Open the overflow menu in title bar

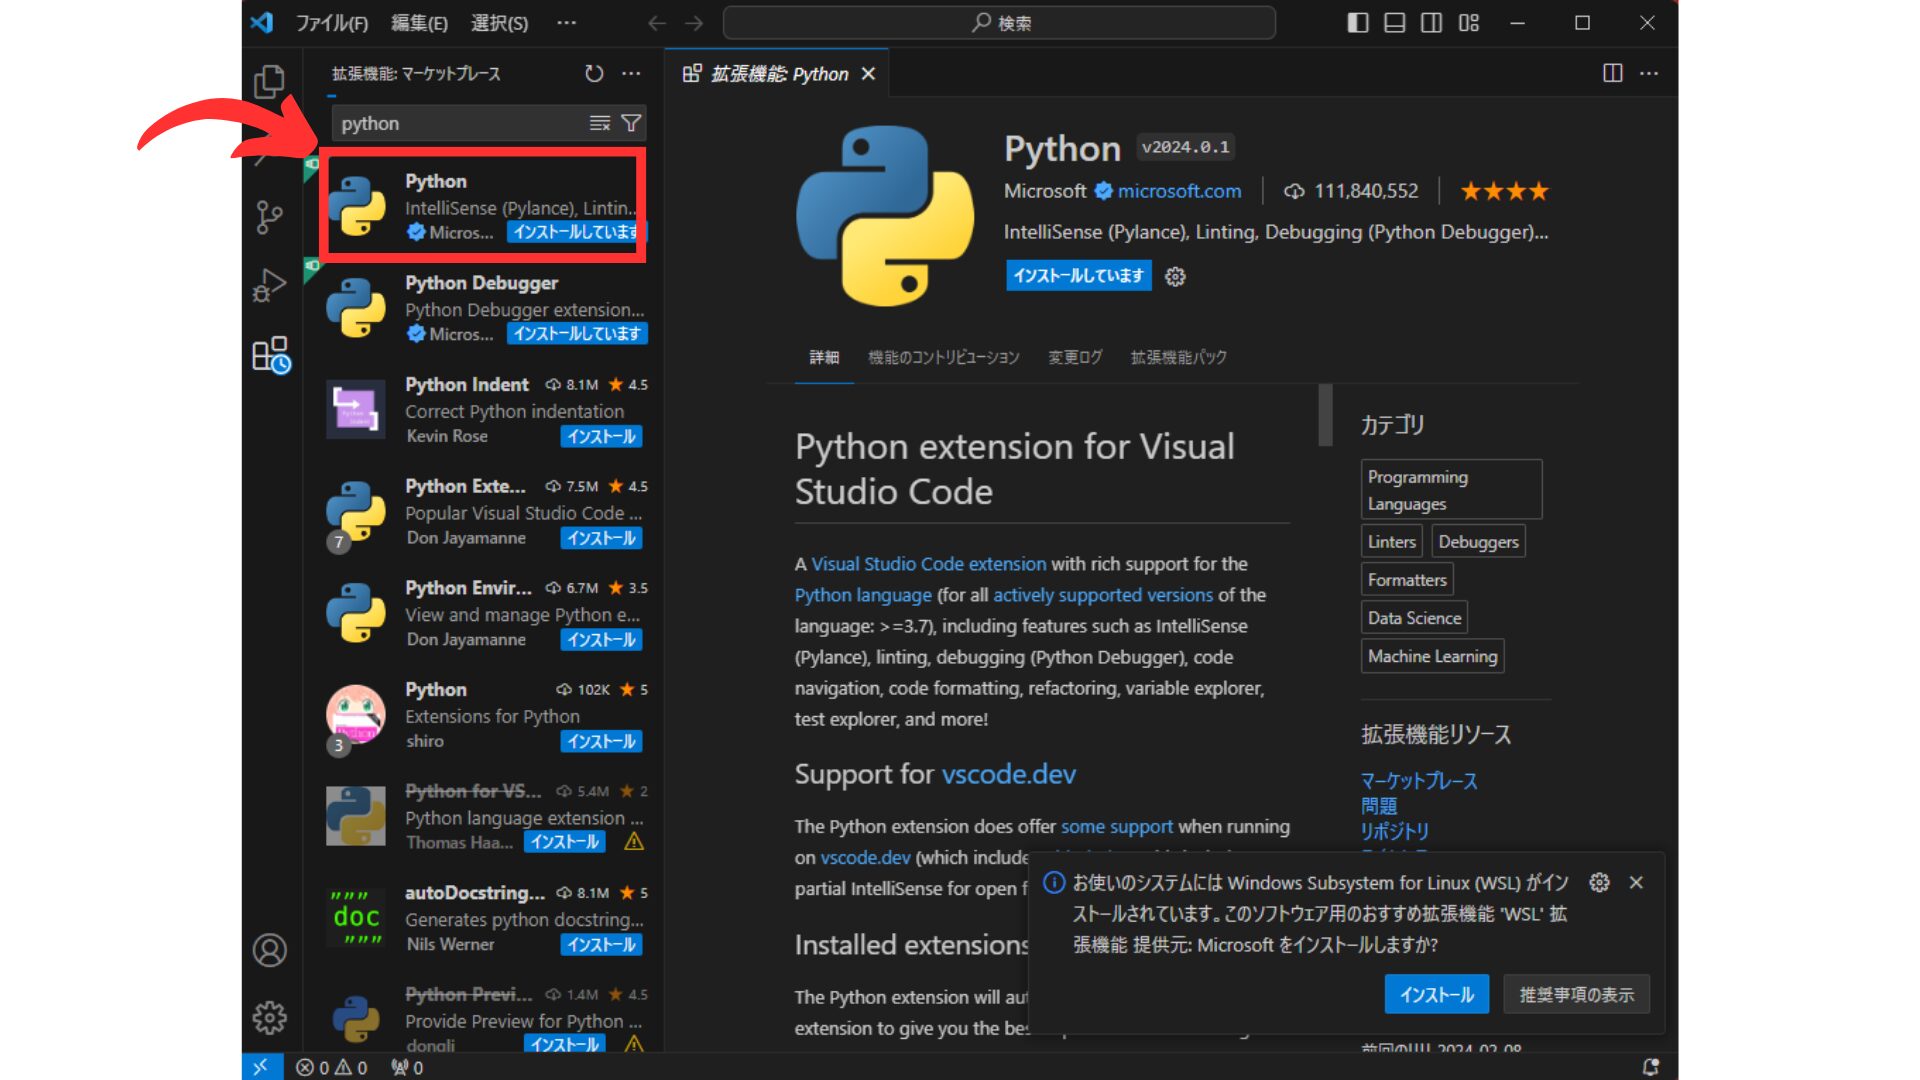tap(567, 23)
